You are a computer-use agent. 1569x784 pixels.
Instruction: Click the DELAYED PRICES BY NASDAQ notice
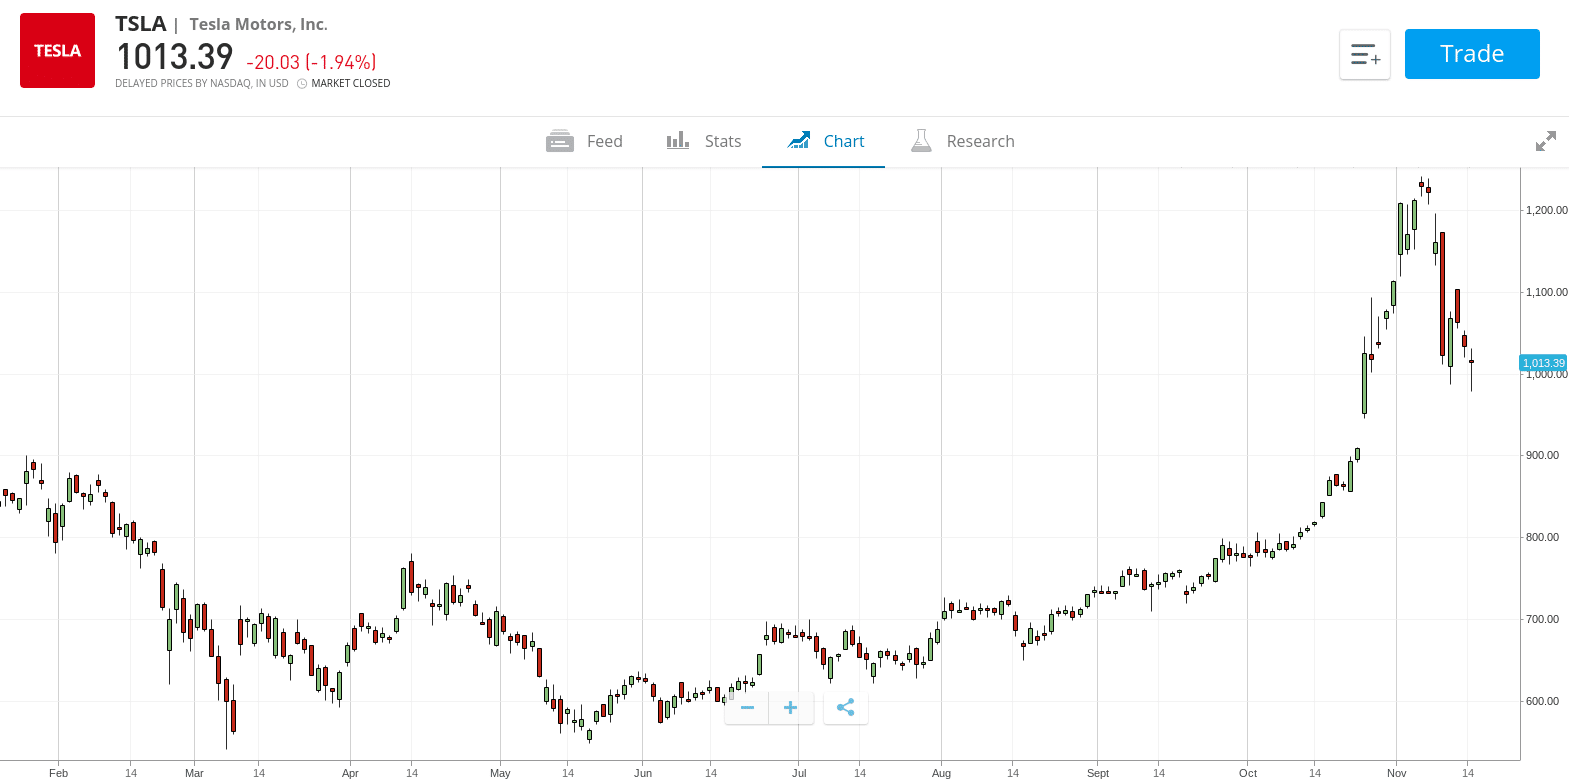[x=202, y=84]
